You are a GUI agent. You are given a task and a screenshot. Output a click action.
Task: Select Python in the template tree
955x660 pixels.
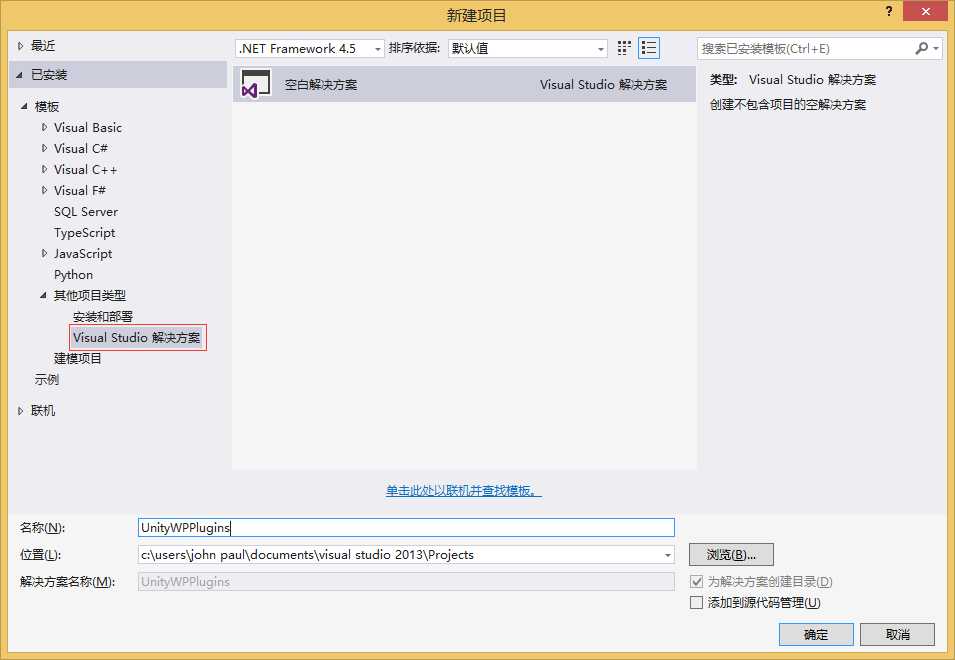[x=73, y=275]
